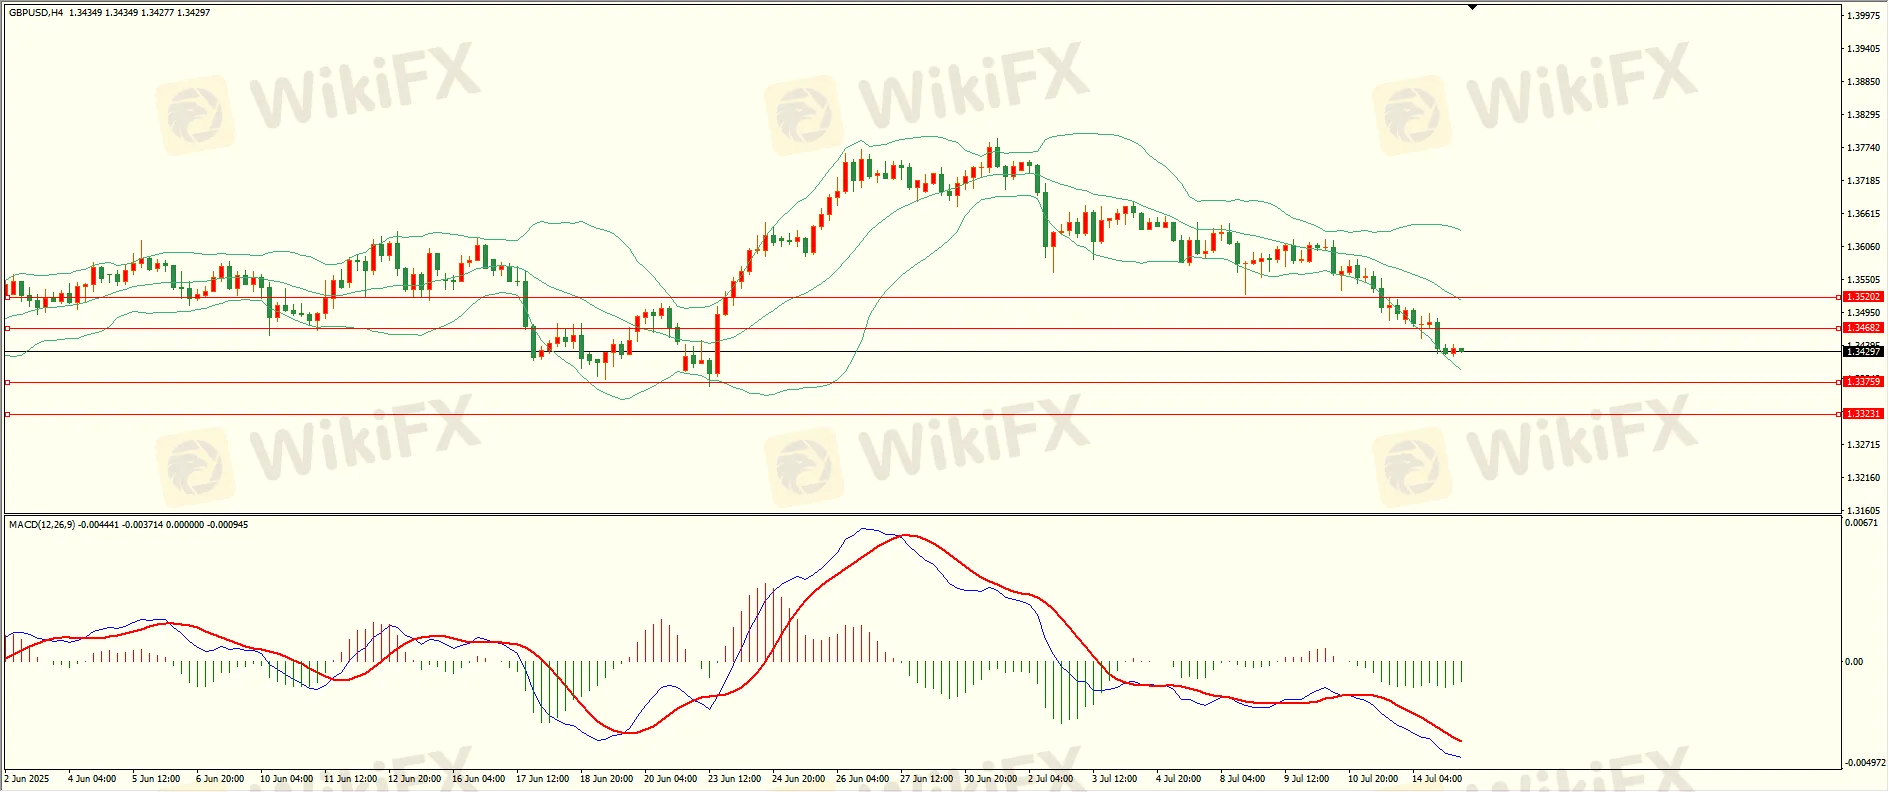Click the 20 Jun 04:00 time label

click(x=670, y=779)
